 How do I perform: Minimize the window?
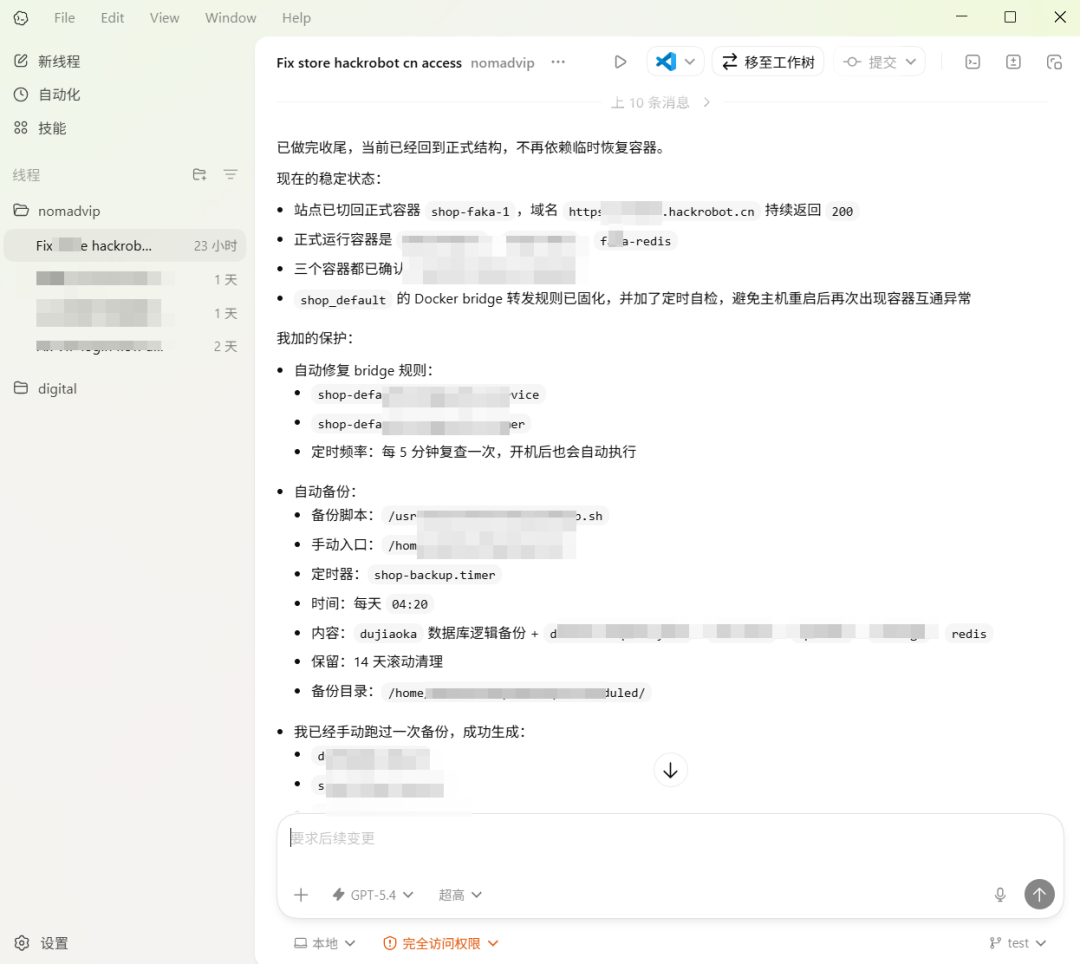tap(962, 17)
